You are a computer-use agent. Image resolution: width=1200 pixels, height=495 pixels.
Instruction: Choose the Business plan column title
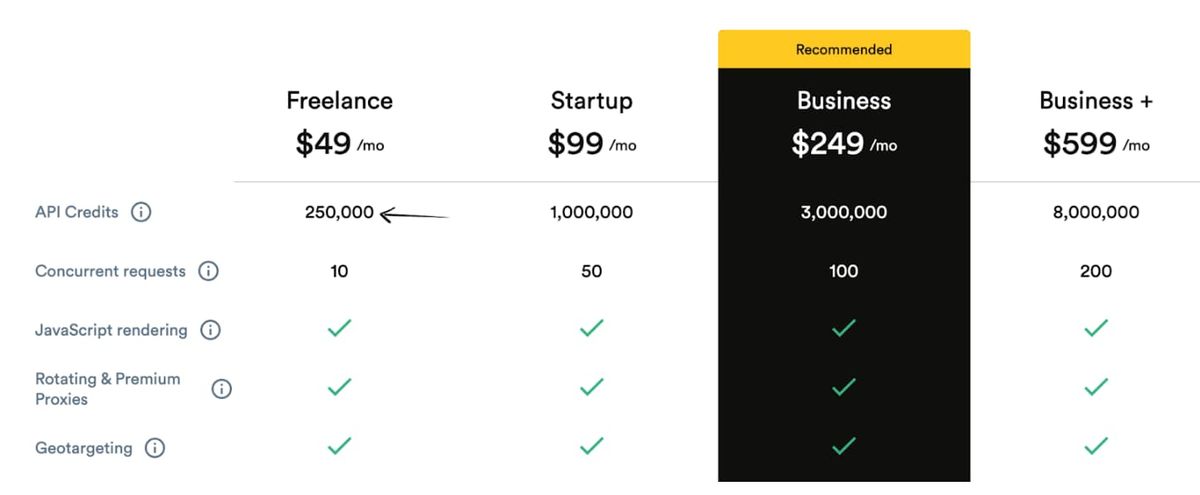point(844,101)
